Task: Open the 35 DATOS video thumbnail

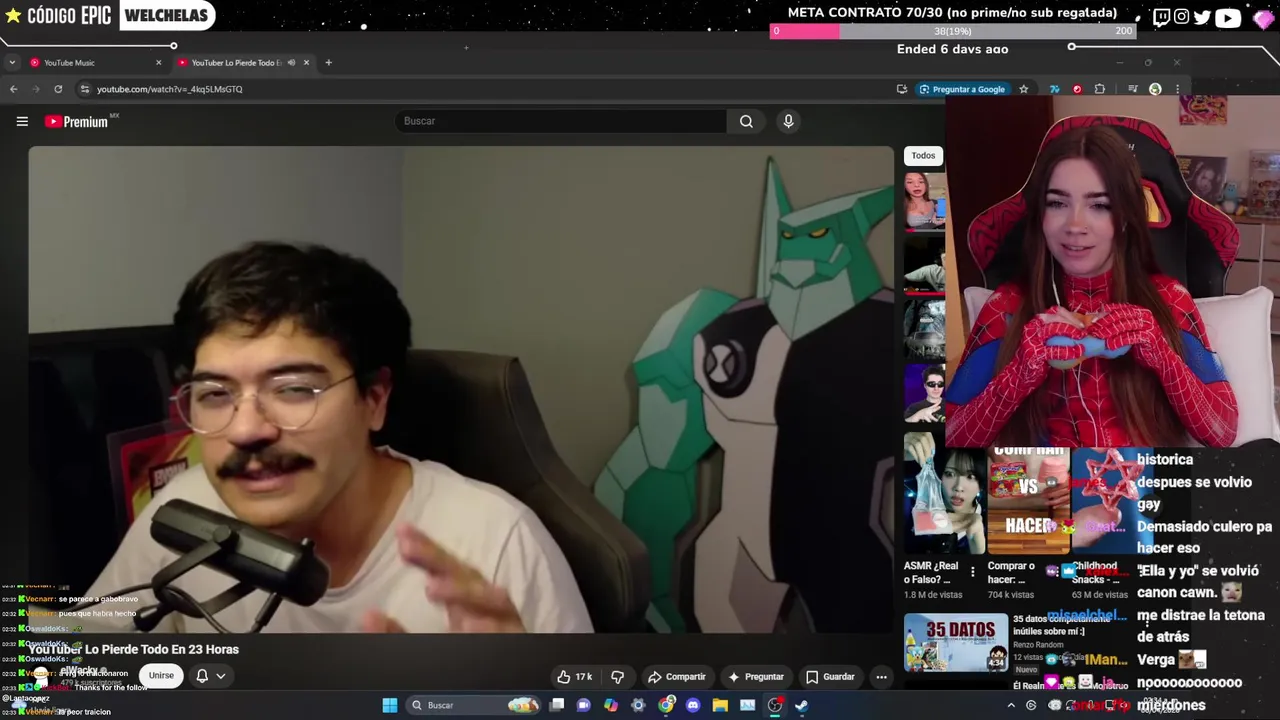Action: (956, 642)
